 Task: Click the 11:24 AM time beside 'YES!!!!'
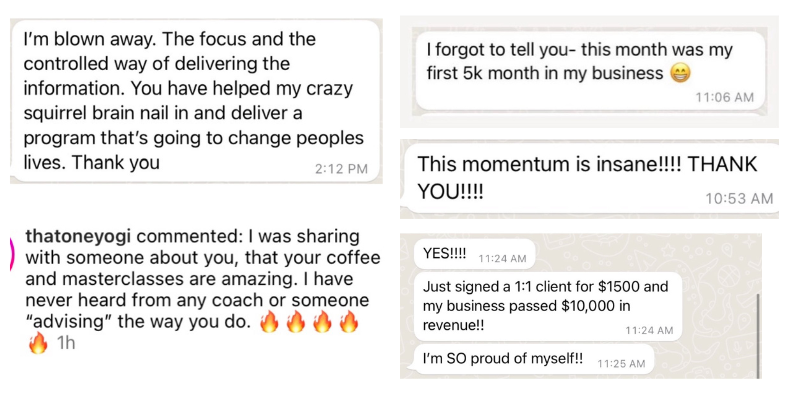pyautogui.click(x=502, y=258)
